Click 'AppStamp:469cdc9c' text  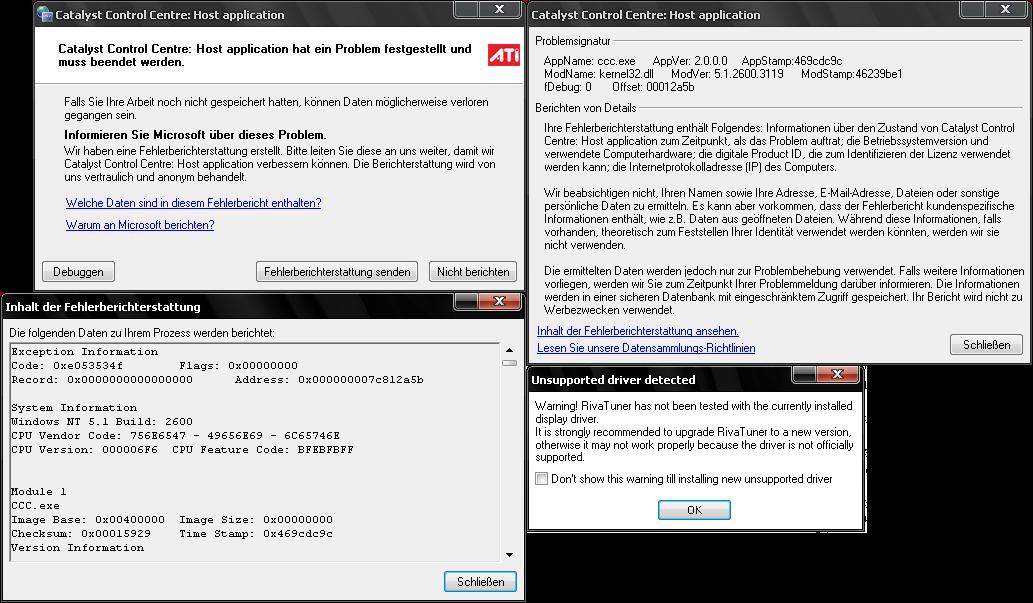pyautogui.click(x=791, y=61)
